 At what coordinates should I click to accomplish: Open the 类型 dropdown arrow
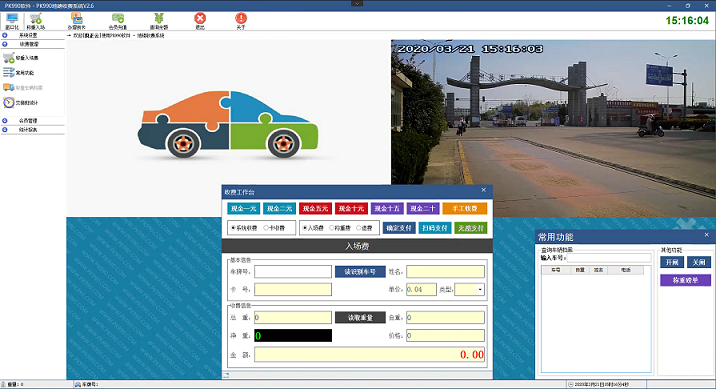480,289
